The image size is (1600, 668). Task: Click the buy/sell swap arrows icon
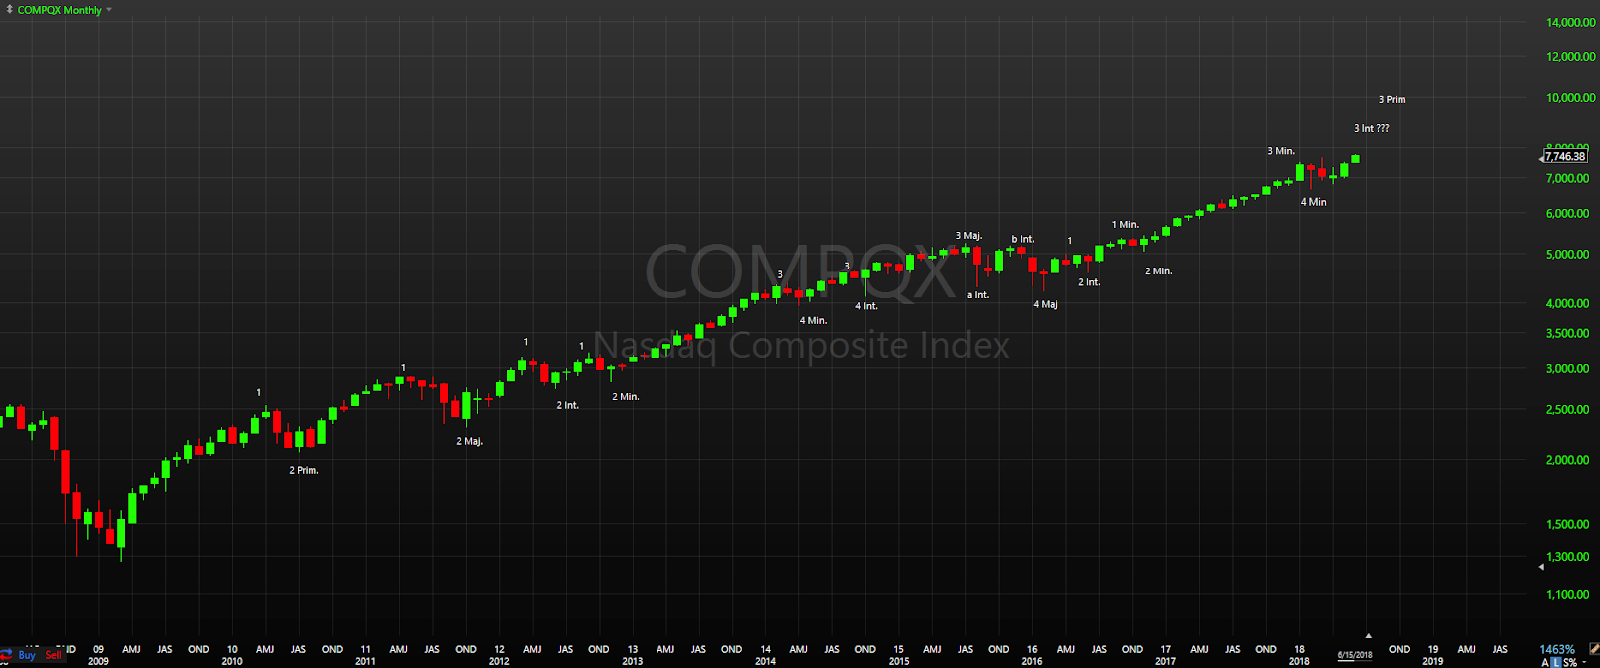coord(6,656)
